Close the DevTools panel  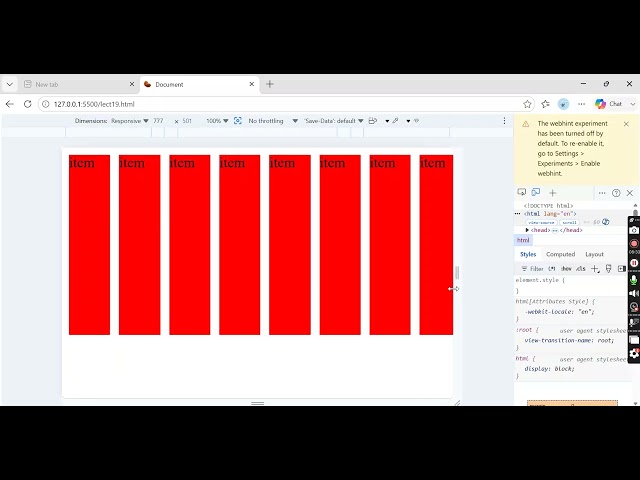pos(629,193)
